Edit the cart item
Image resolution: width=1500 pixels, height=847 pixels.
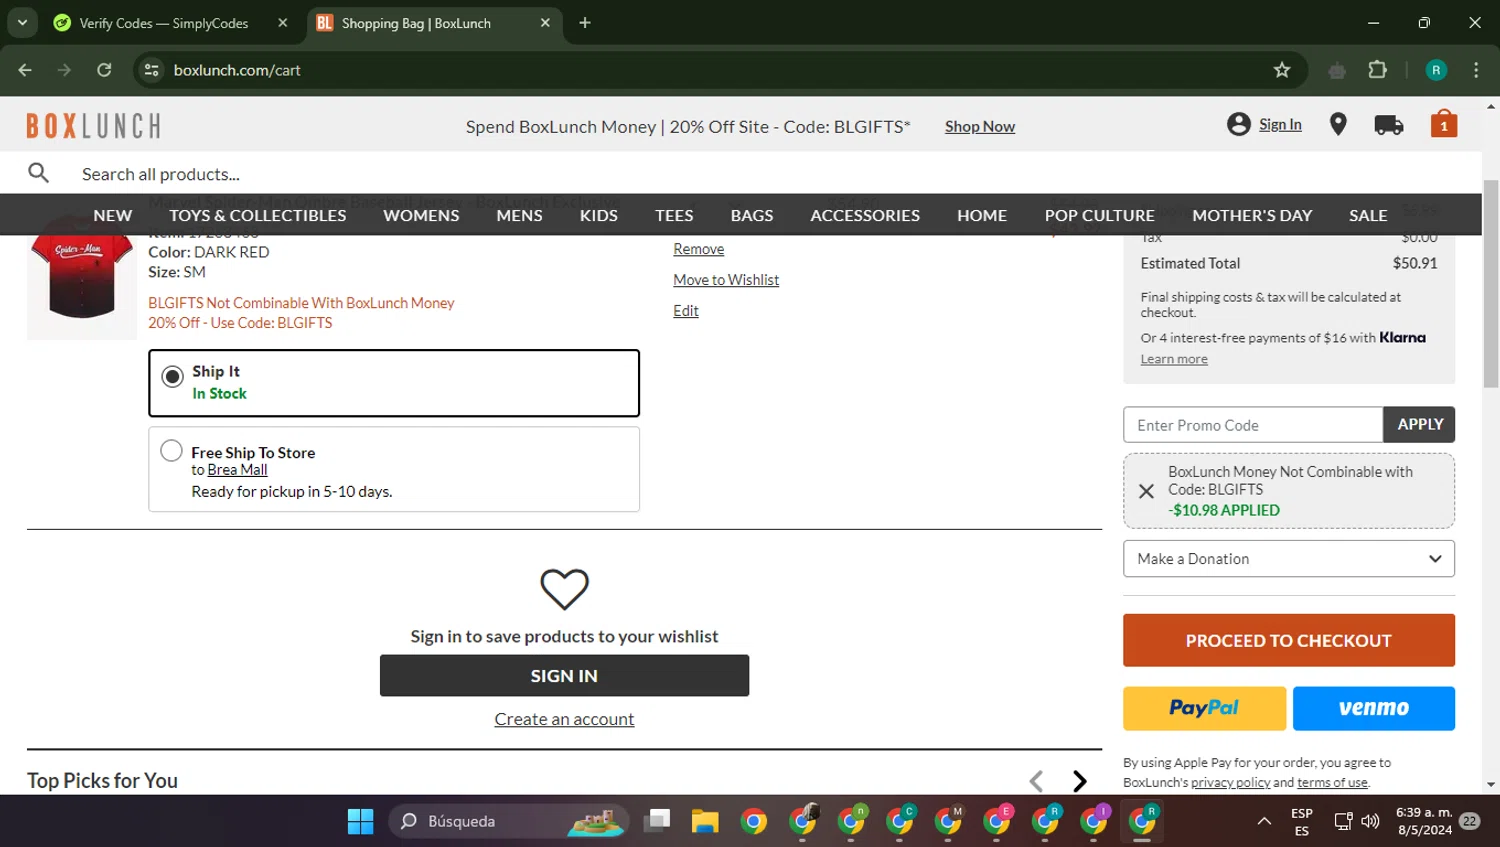coord(686,311)
